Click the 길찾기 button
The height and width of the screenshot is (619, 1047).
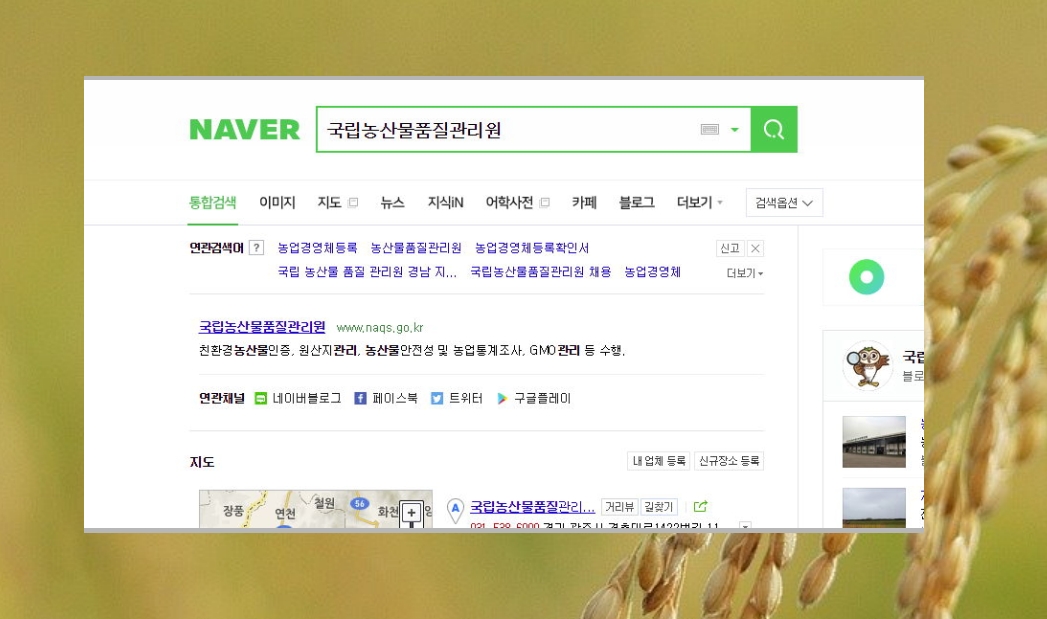(x=658, y=507)
